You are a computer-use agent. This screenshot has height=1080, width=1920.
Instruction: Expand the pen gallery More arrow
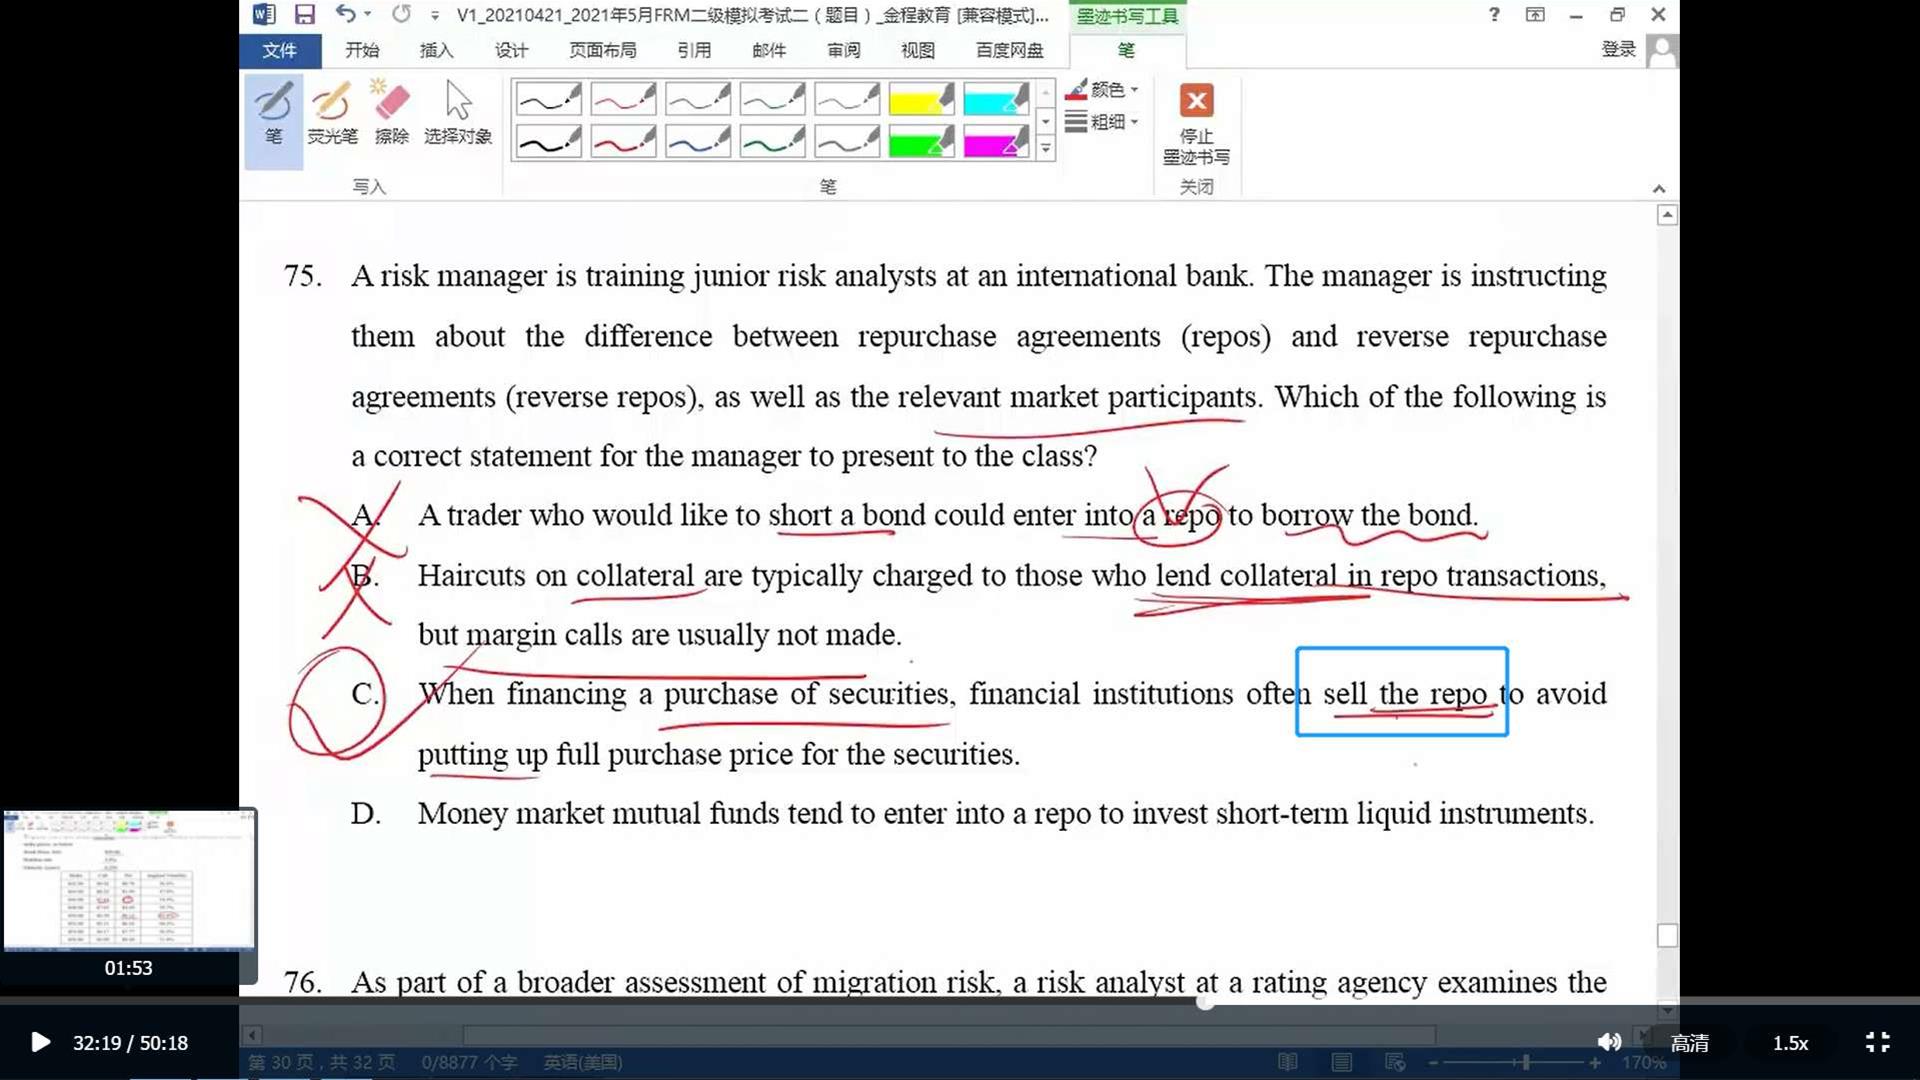(x=1045, y=149)
